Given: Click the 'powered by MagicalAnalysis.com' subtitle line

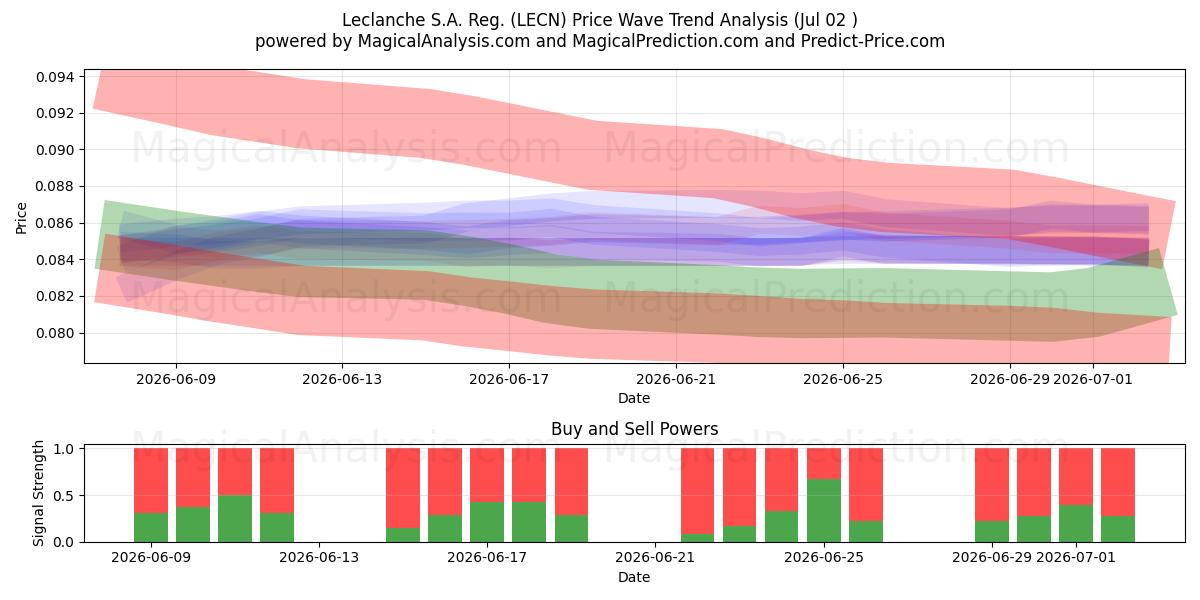Looking at the screenshot, I should 600,41.
